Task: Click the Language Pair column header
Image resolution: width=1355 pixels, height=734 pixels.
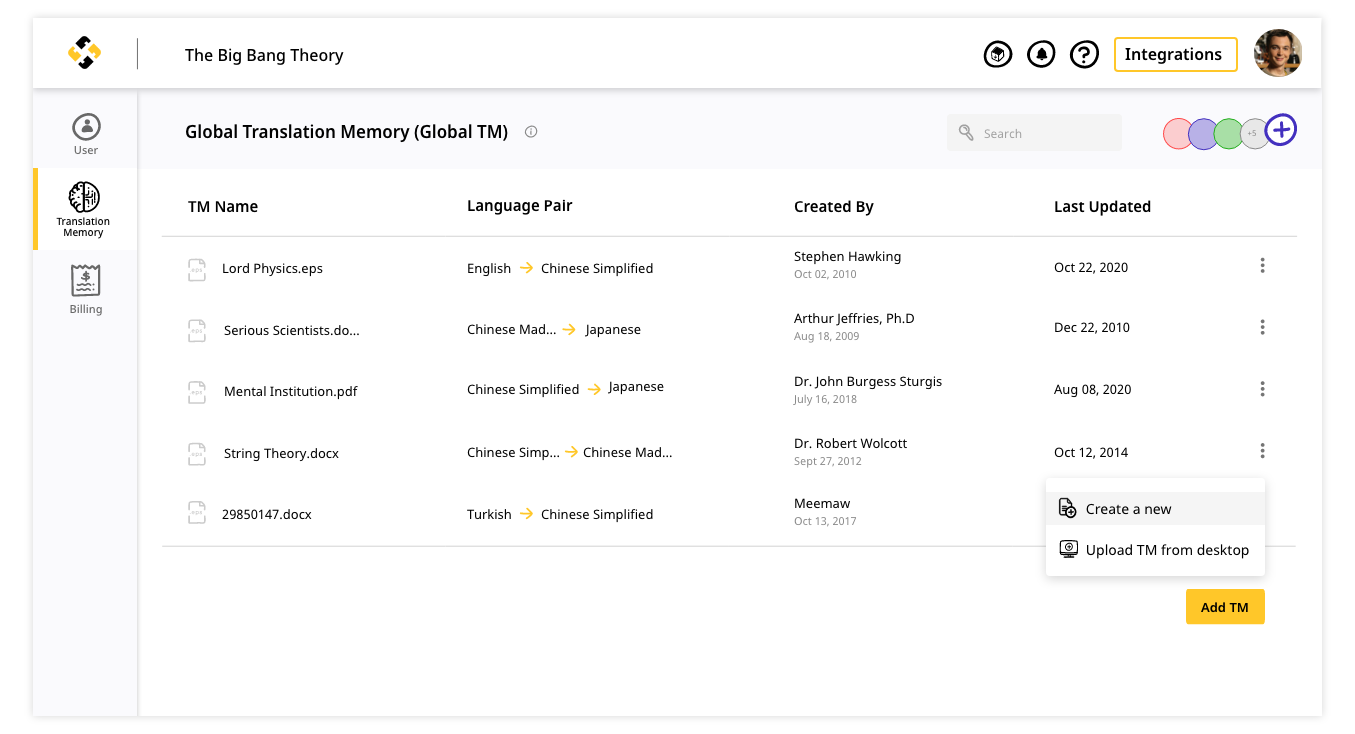Action: (520, 206)
